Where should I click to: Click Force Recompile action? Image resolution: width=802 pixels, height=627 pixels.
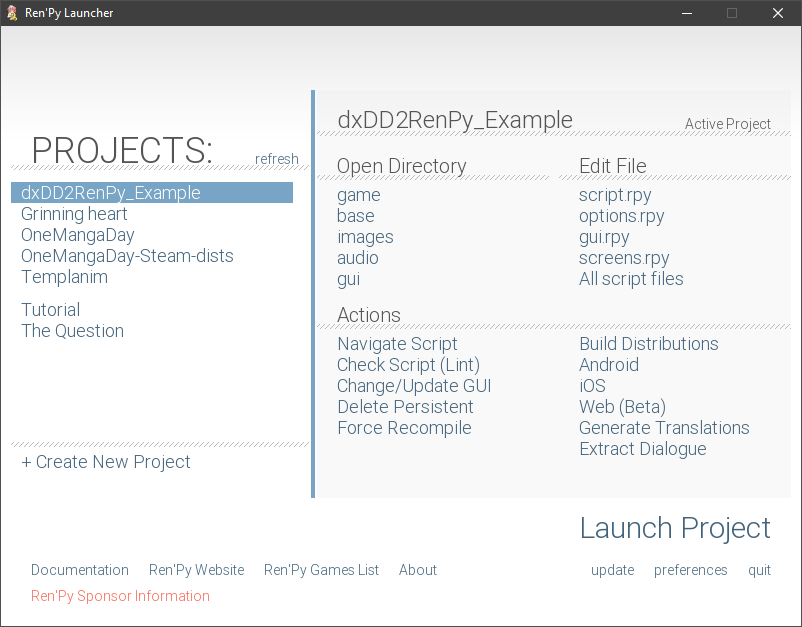coord(404,428)
